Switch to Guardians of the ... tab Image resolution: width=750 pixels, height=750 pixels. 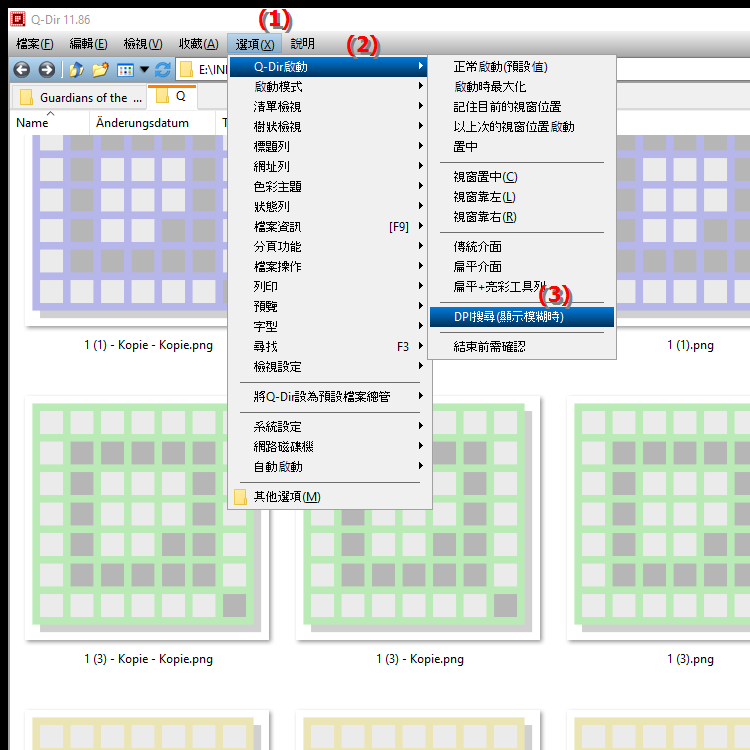click(x=79, y=98)
